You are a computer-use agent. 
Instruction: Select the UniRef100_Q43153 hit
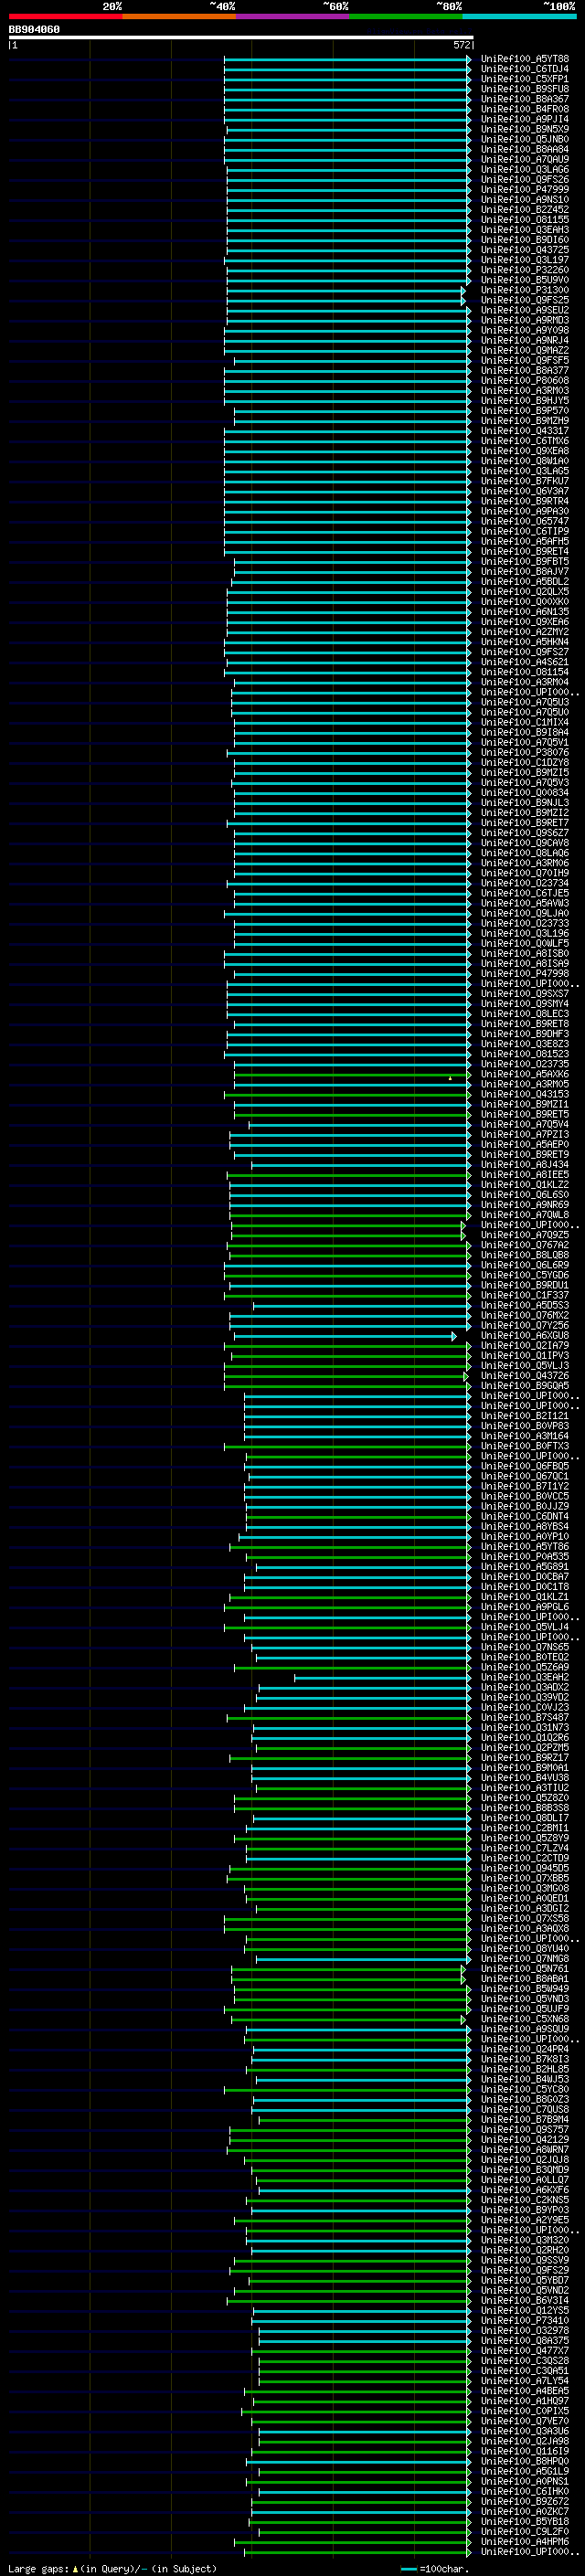525,1094
